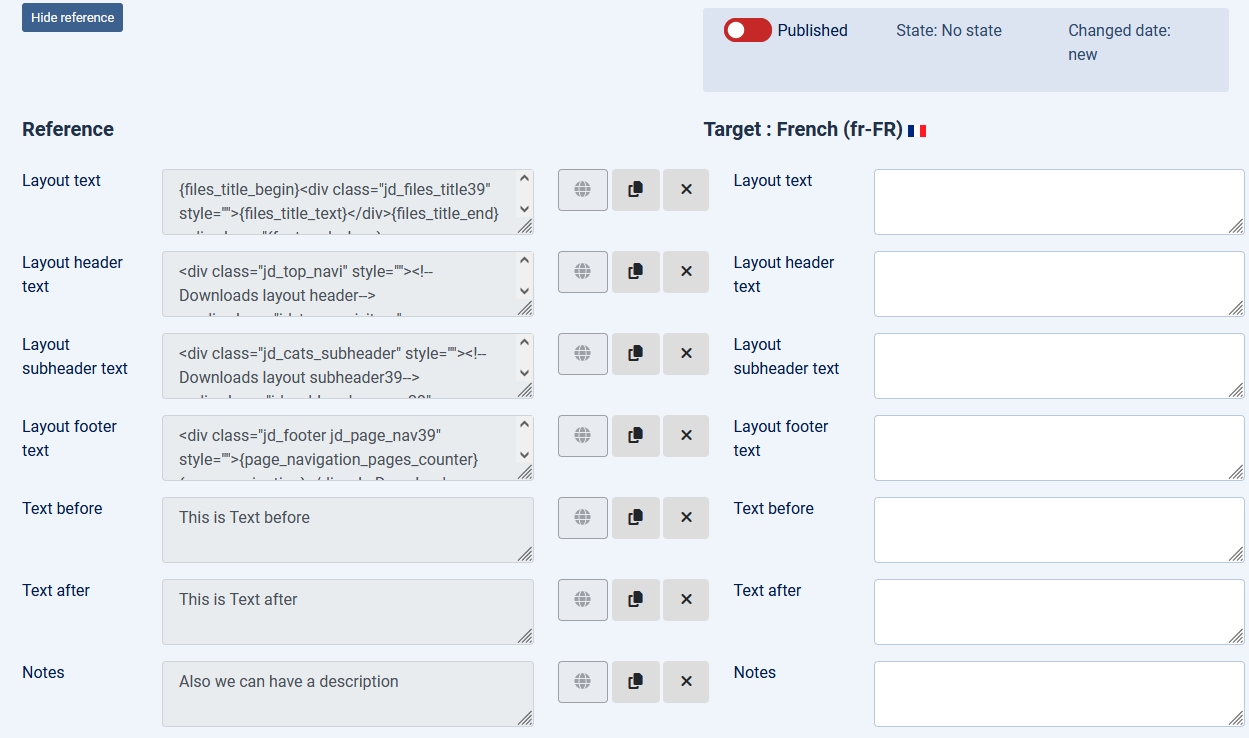1249x738 pixels.
Task: Click scroll-up arrow in reference Layout footer box
Action: click(x=525, y=425)
